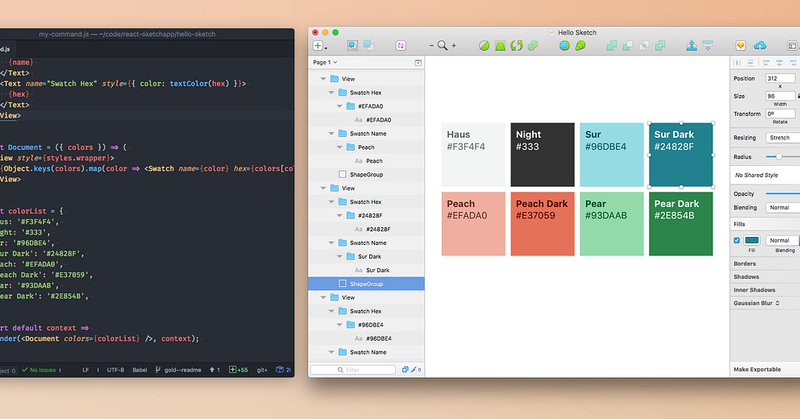Select the highlighted ShapeGroup layer
This screenshot has height=419, width=800.
tap(366, 284)
